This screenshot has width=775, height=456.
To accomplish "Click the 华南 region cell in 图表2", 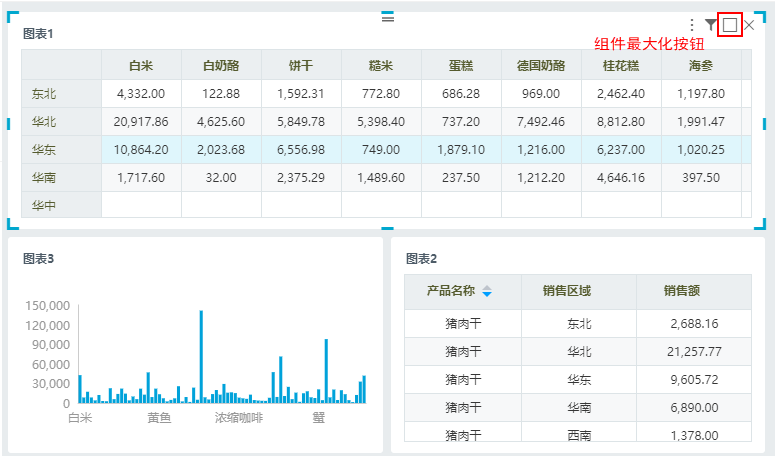I will (579, 408).
